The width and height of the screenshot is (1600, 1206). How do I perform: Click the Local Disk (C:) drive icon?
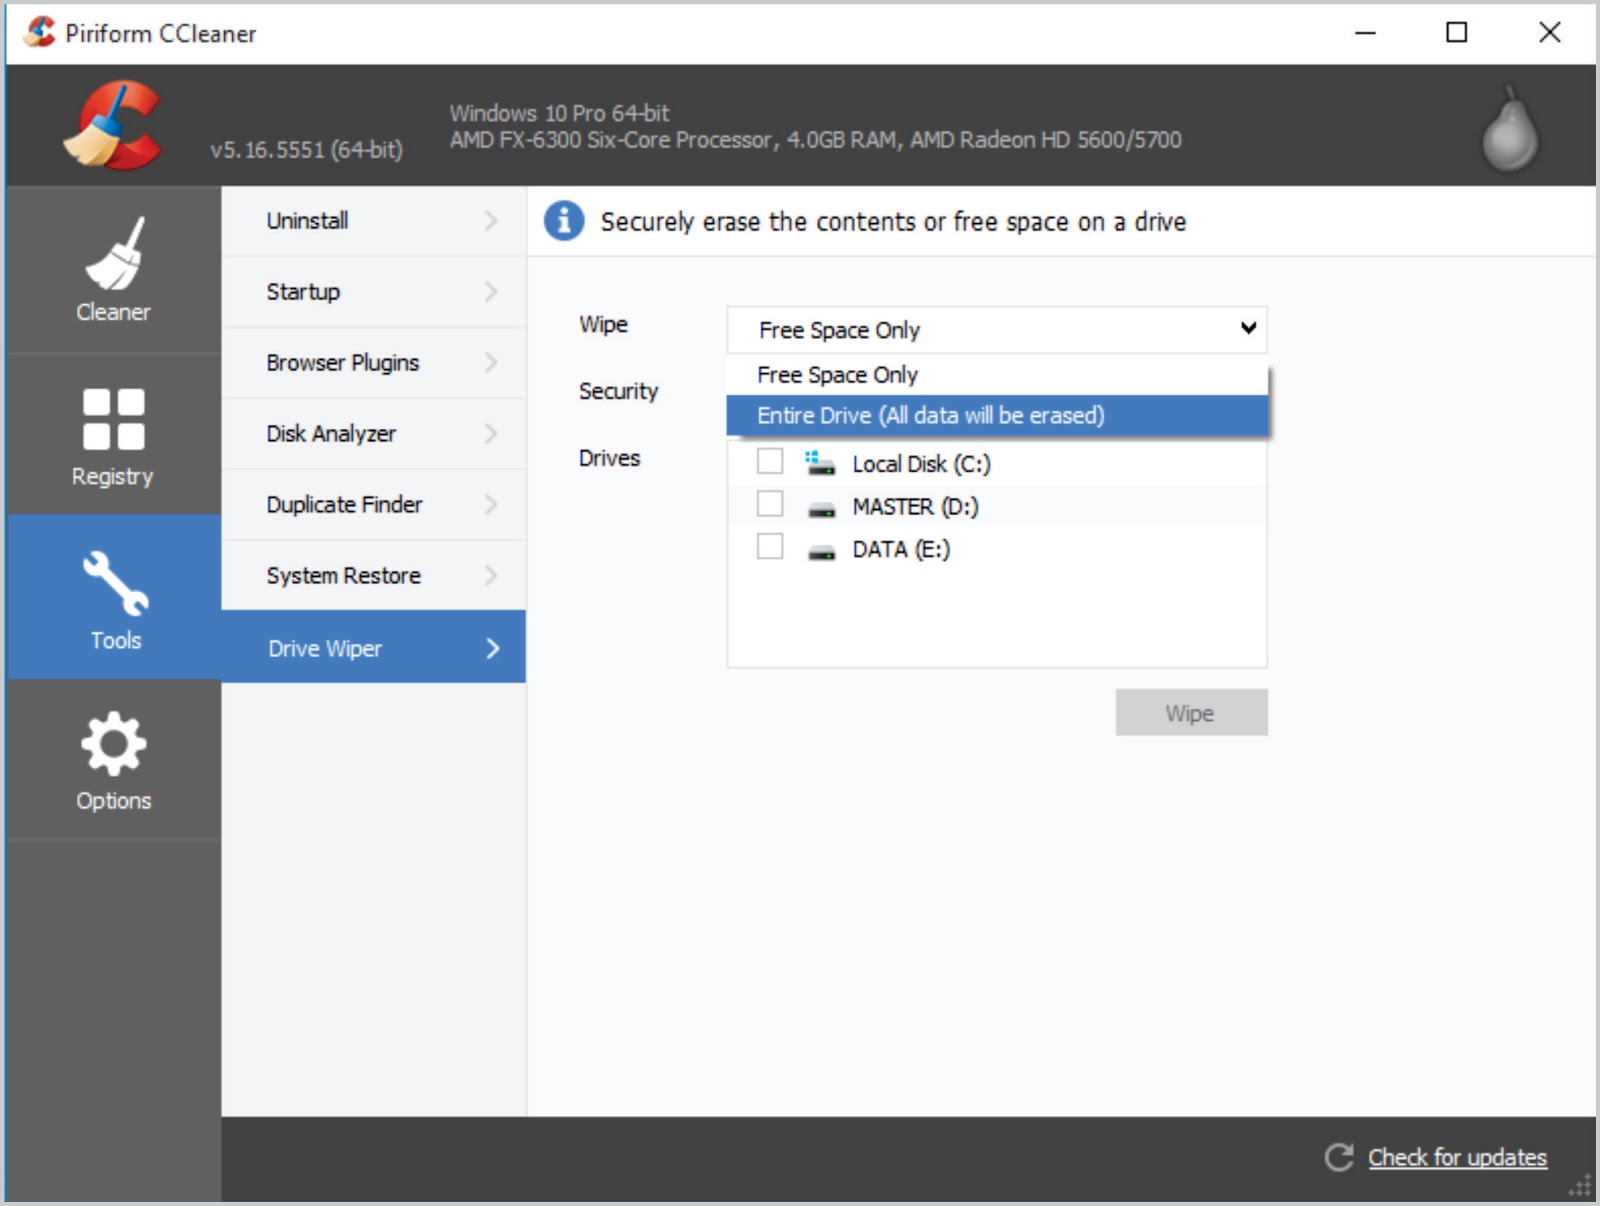pyautogui.click(x=820, y=463)
